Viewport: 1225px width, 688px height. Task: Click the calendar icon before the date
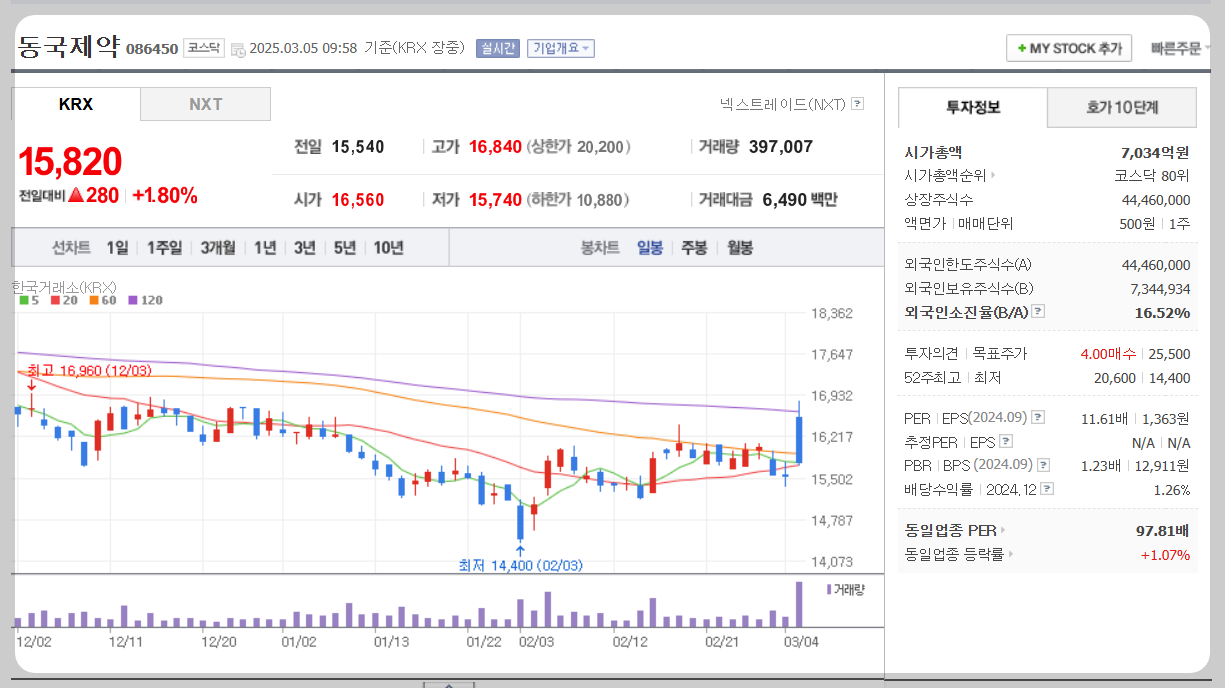pyautogui.click(x=237, y=49)
